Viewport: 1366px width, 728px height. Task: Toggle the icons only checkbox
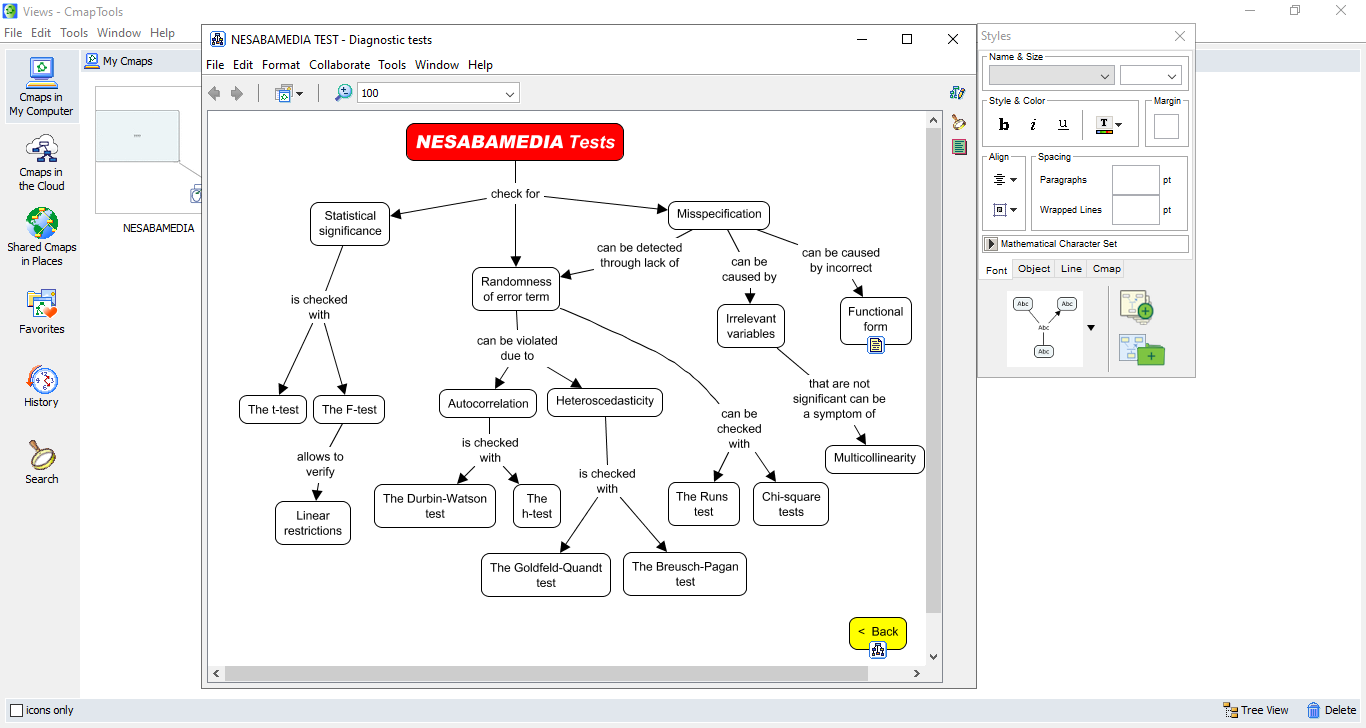coord(16,710)
